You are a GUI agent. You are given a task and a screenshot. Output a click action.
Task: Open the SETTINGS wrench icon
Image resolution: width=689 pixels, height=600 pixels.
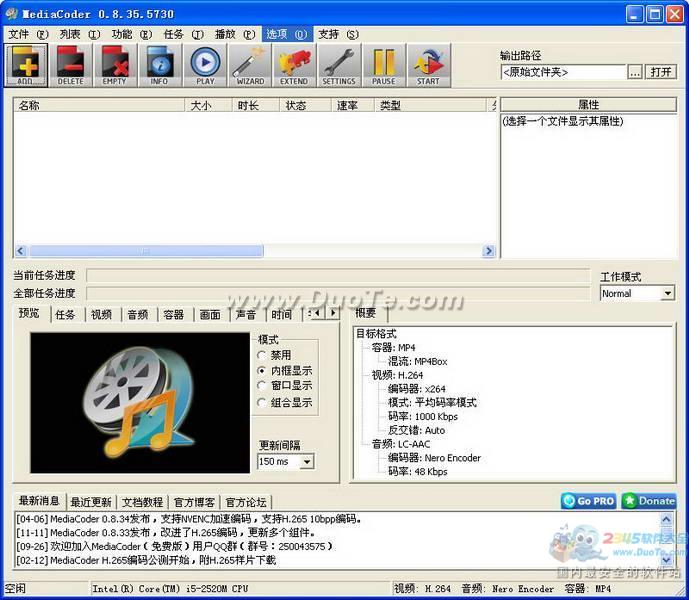[339, 65]
